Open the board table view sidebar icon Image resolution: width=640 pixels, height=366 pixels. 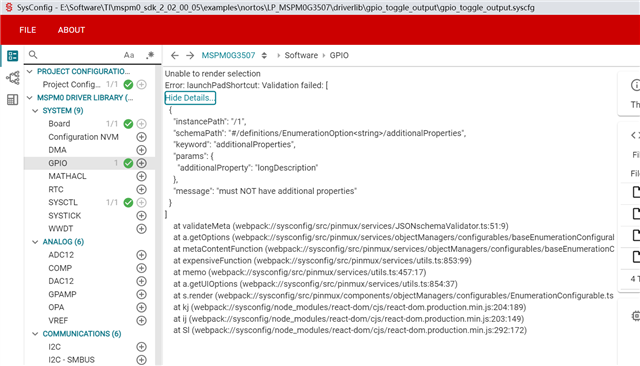[x=13, y=100]
